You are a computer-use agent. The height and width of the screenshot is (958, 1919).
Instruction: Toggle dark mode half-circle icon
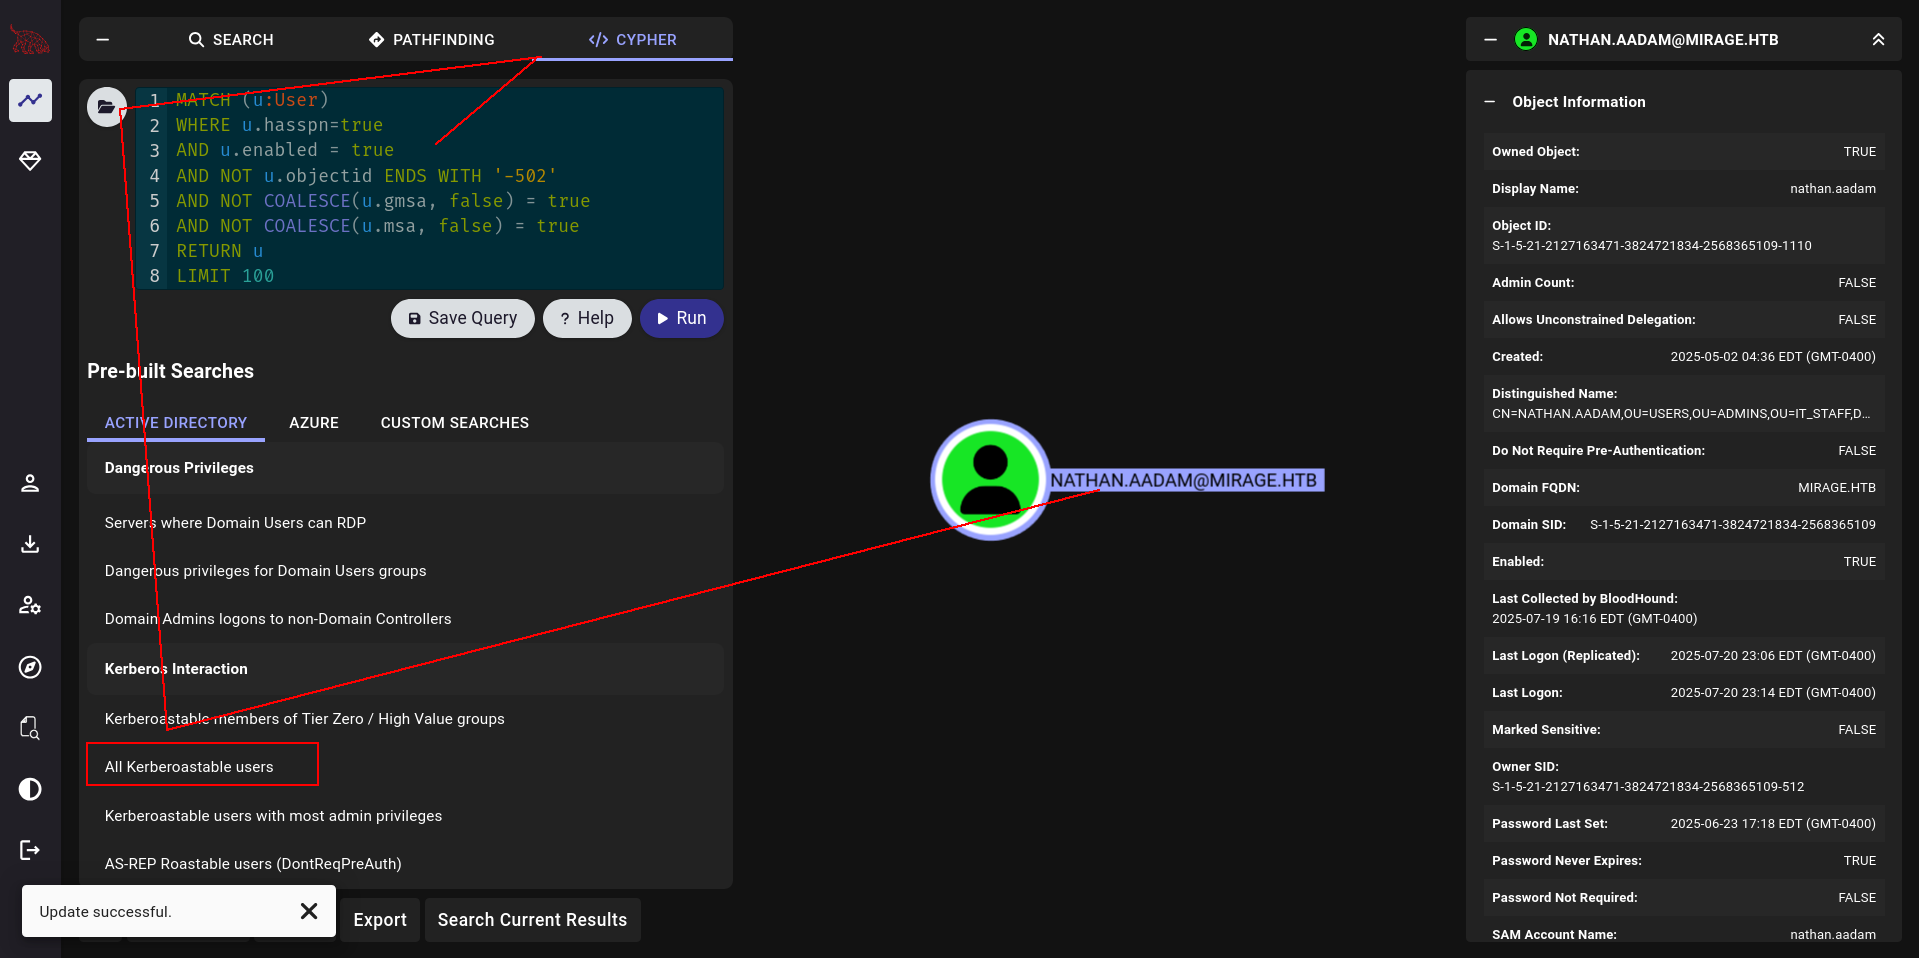point(30,789)
